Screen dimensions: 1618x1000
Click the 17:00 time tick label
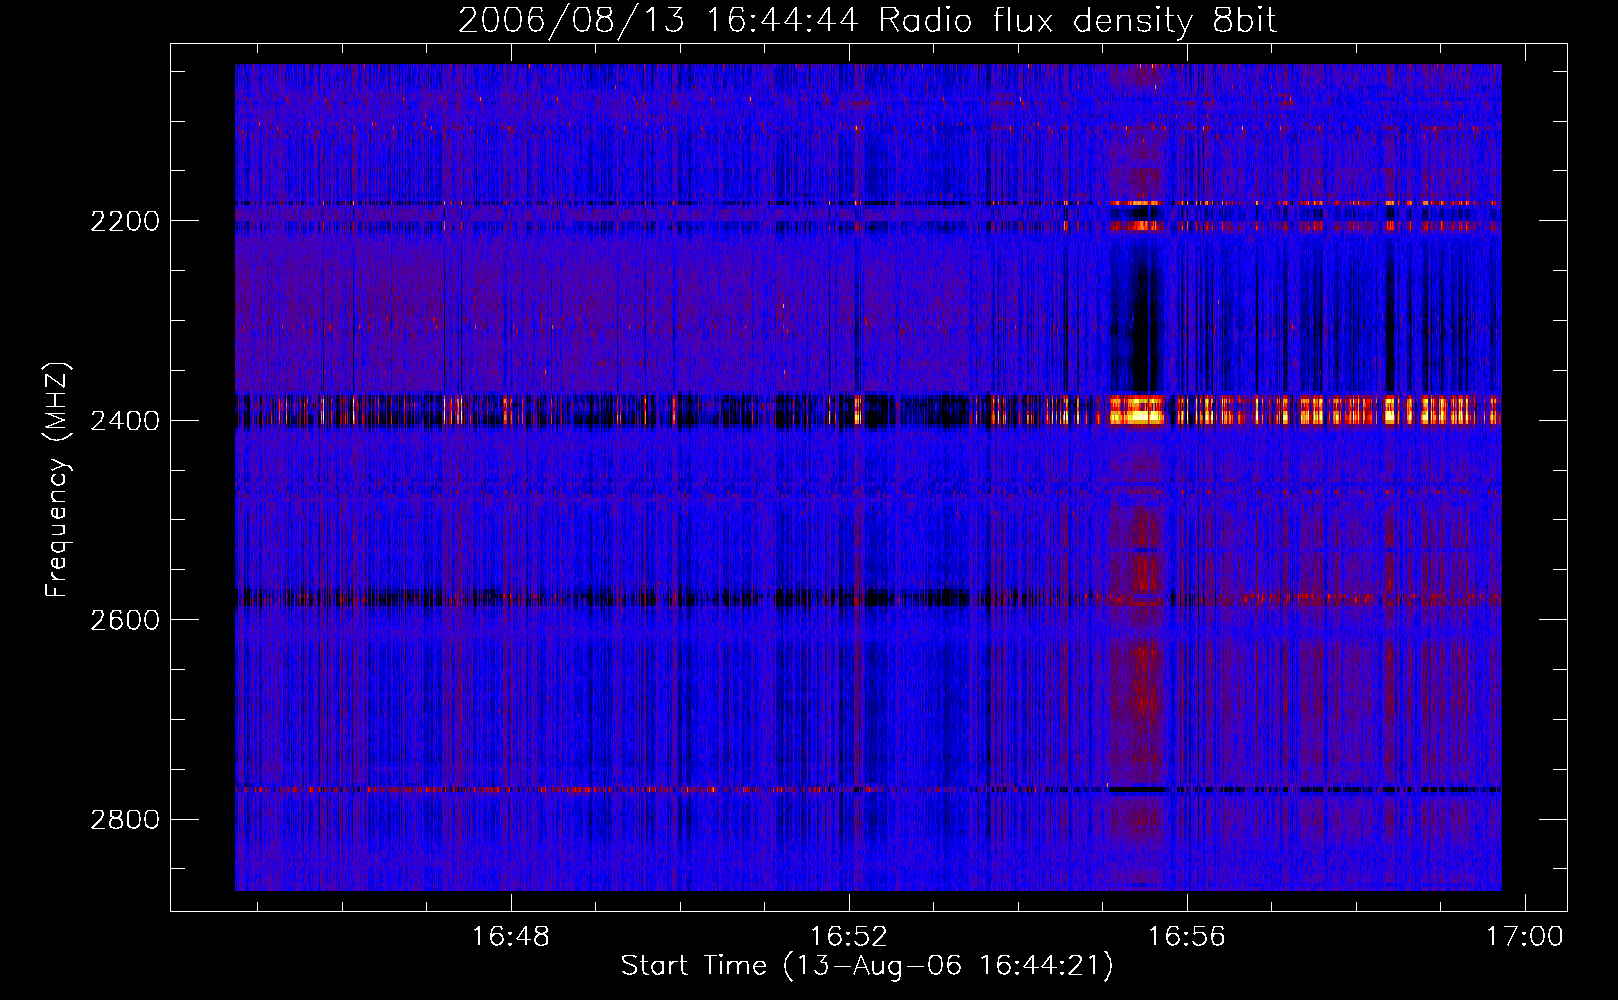pyautogui.click(x=1524, y=937)
